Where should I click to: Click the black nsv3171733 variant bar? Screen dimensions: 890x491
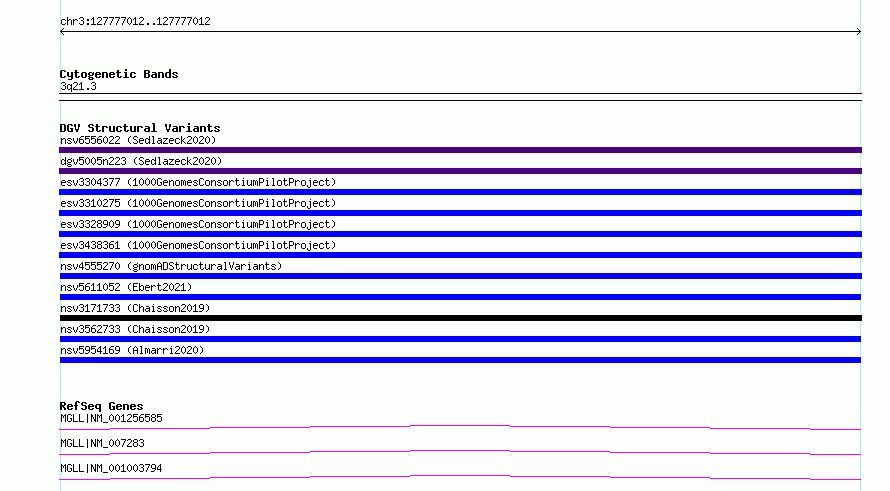(460, 318)
